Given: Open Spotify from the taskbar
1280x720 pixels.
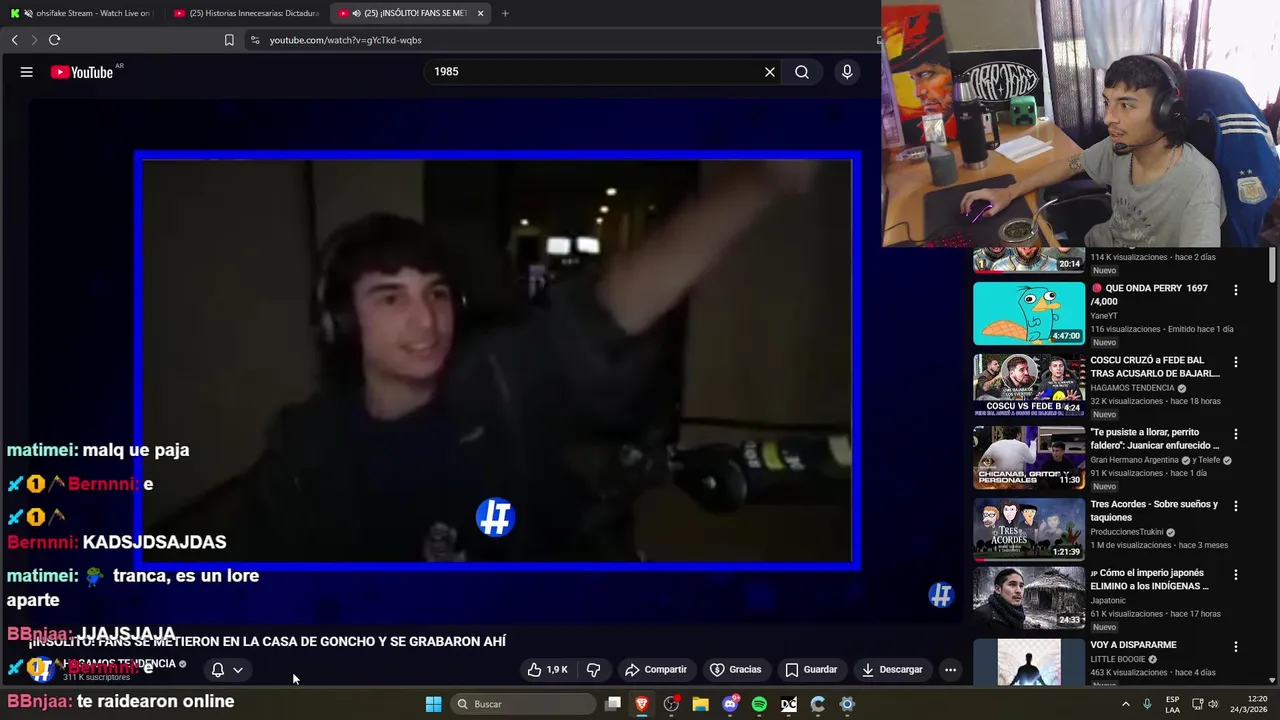Looking at the screenshot, I should point(759,704).
